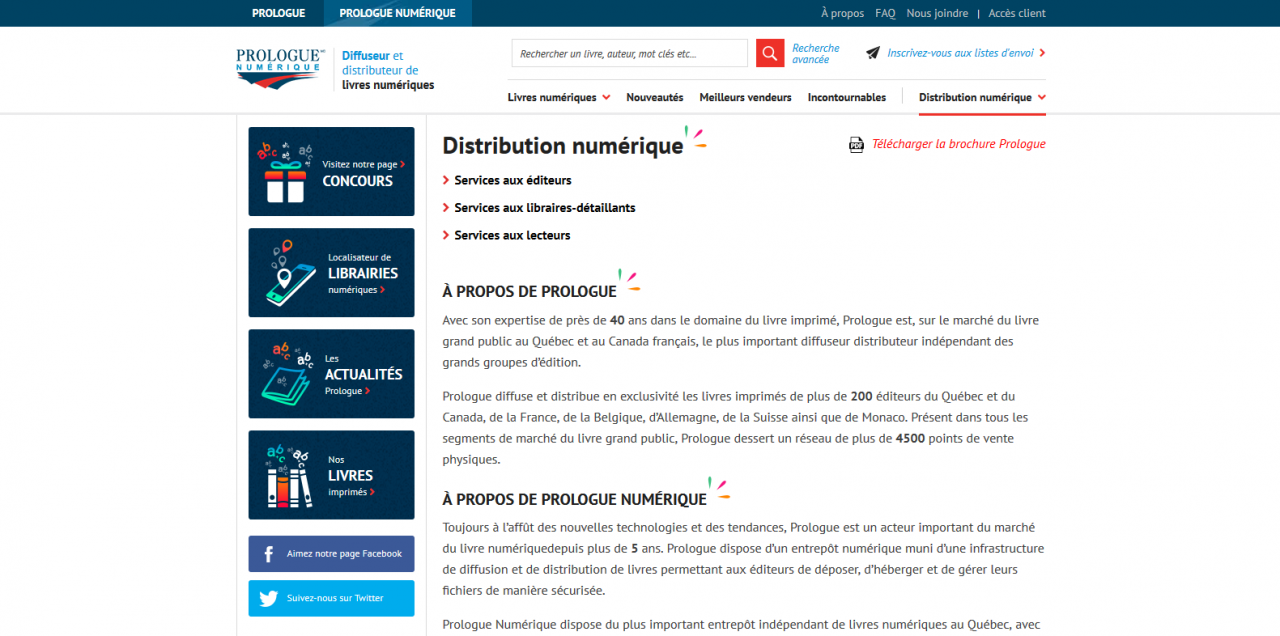Click the bookshelf Livres imprimés icon
The height and width of the screenshot is (636, 1280).
(x=291, y=475)
